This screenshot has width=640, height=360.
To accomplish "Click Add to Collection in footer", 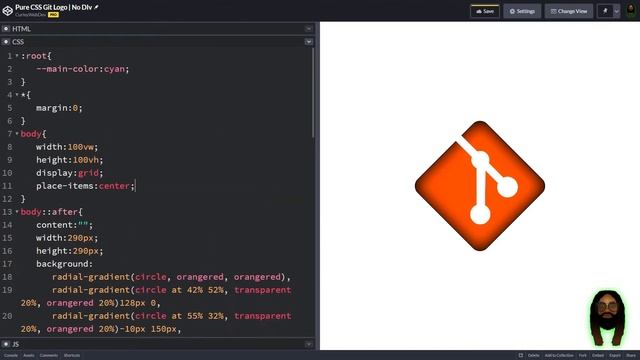I will [x=559, y=356].
